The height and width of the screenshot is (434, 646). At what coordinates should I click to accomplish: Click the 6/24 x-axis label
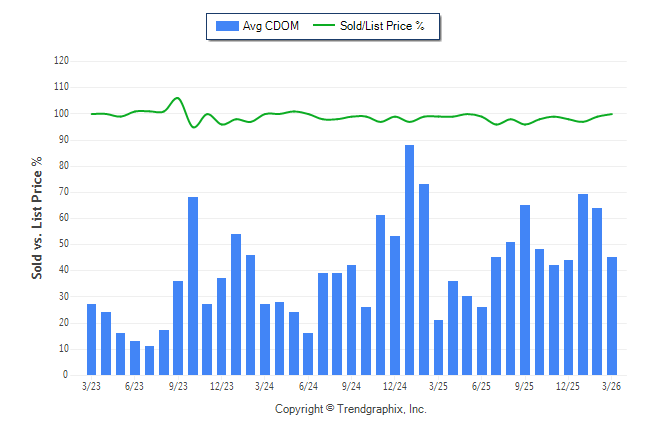(x=308, y=385)
